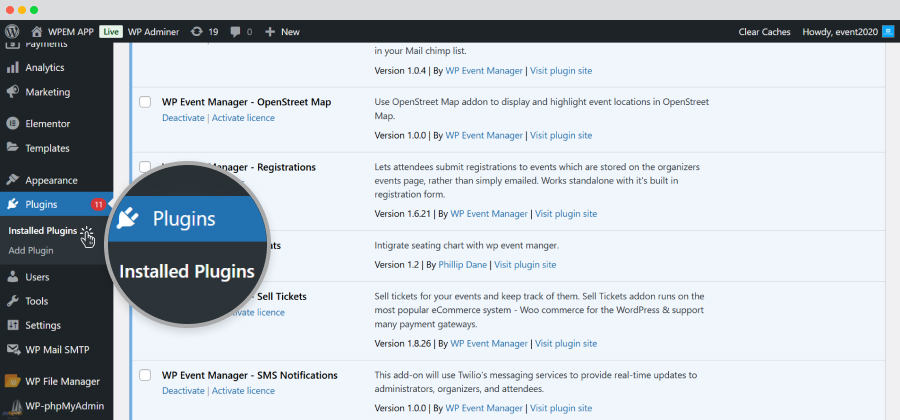Open WP Event Manager author link for version 1.0.4
This screenshot has width=900, height=420.
pos(484,71)
